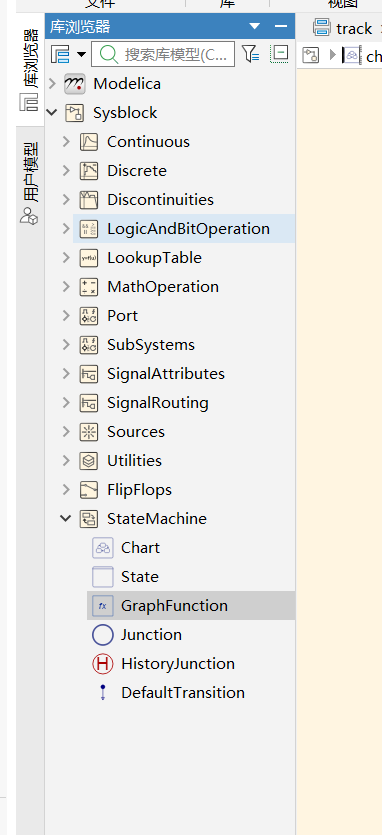
Task: Expand the Port package
Action: (66, 316)
